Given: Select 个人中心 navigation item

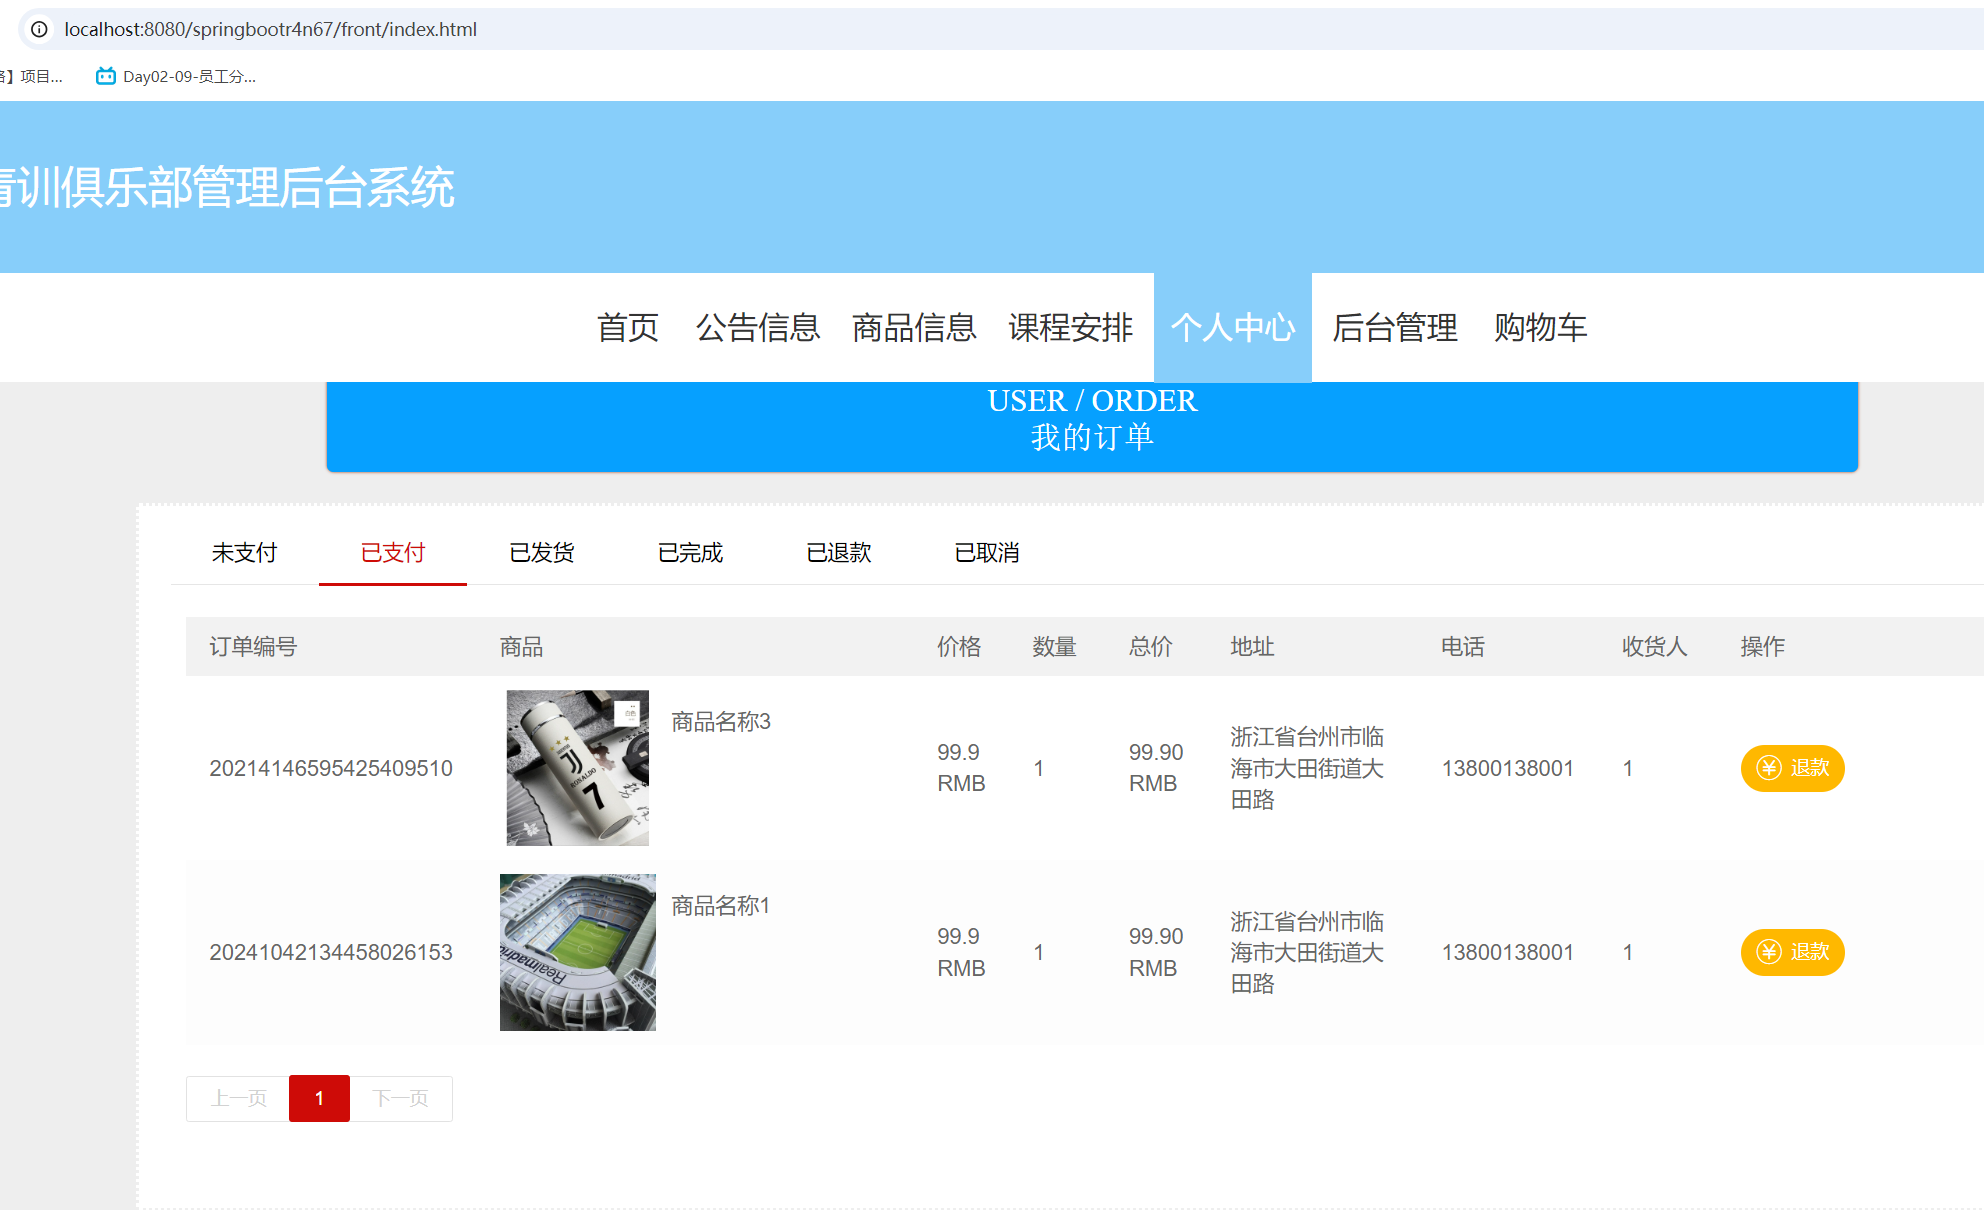Looking at the screenshot, I should (1233, 327).
